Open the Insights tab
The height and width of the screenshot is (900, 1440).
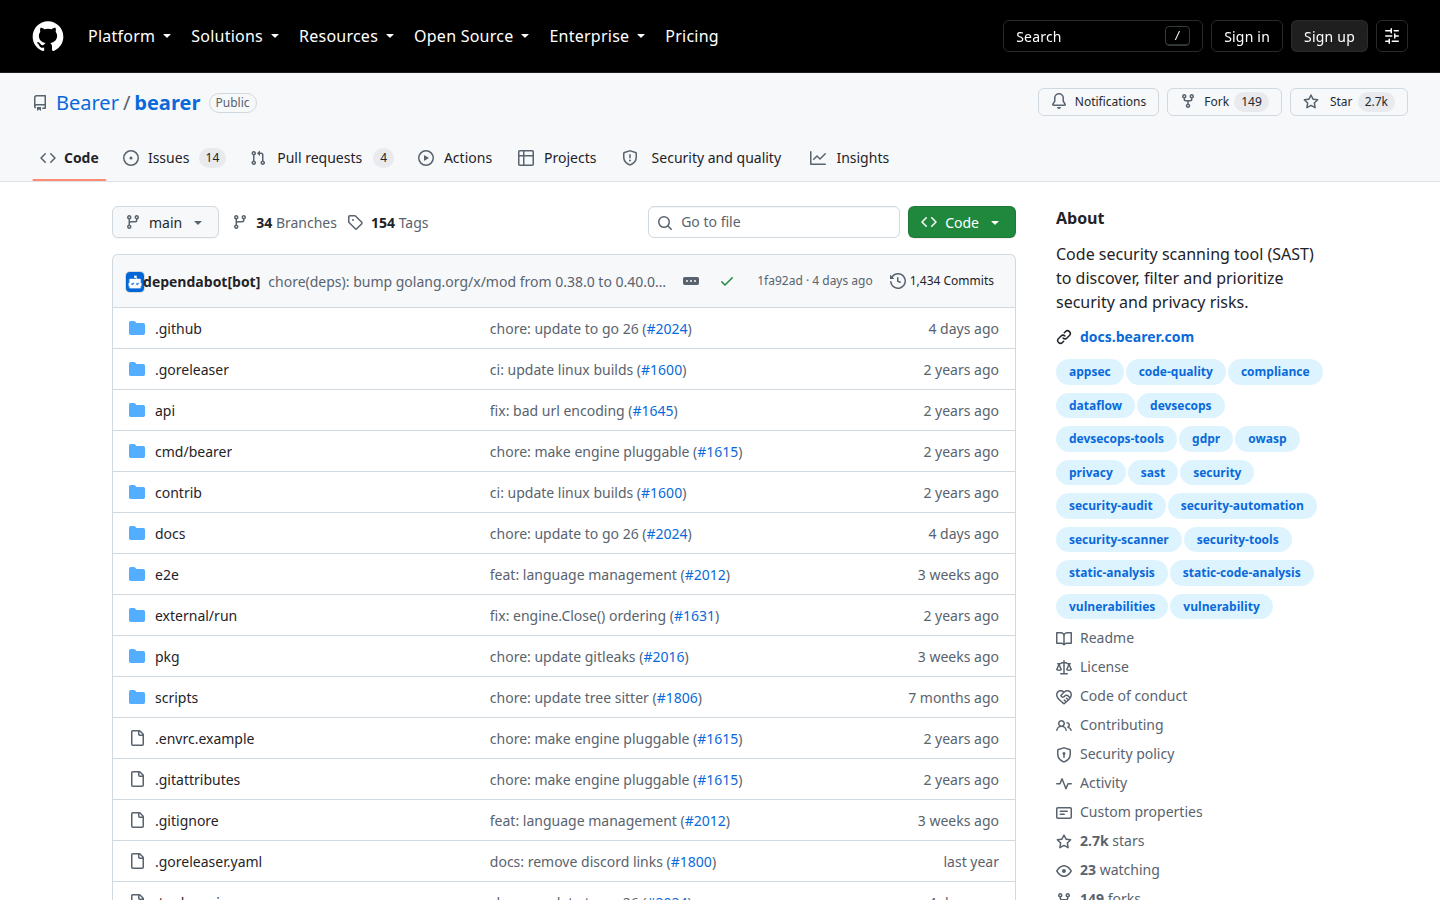click(849, 158)
